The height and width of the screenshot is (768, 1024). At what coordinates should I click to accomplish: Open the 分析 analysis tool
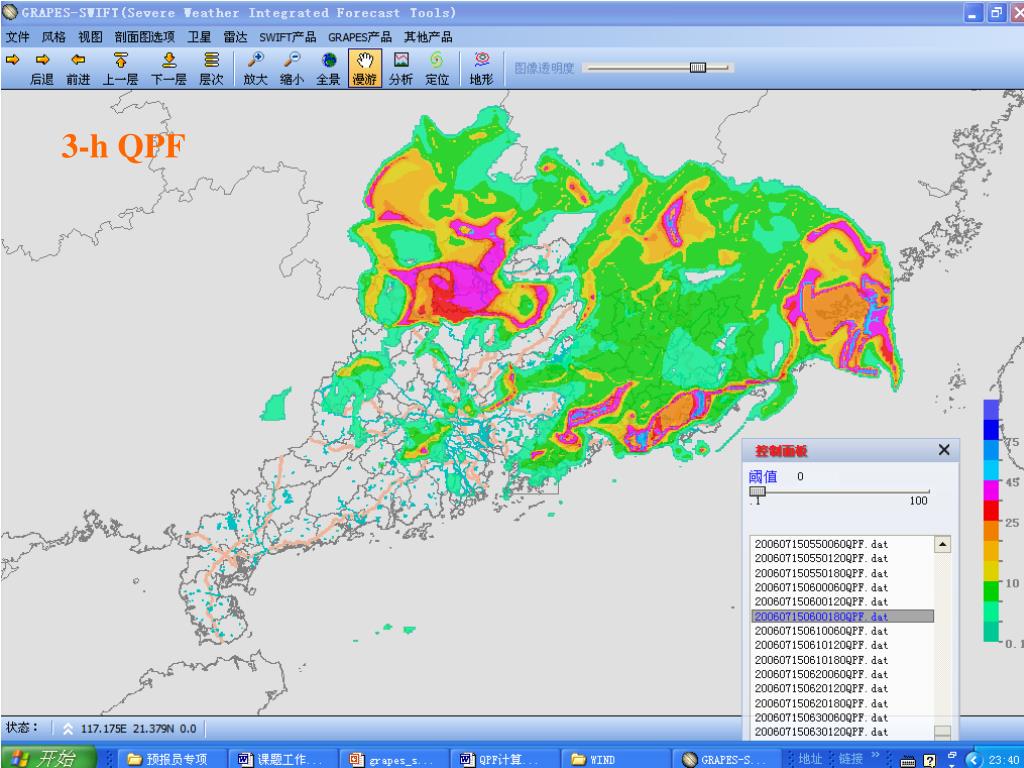pos(401,69)
